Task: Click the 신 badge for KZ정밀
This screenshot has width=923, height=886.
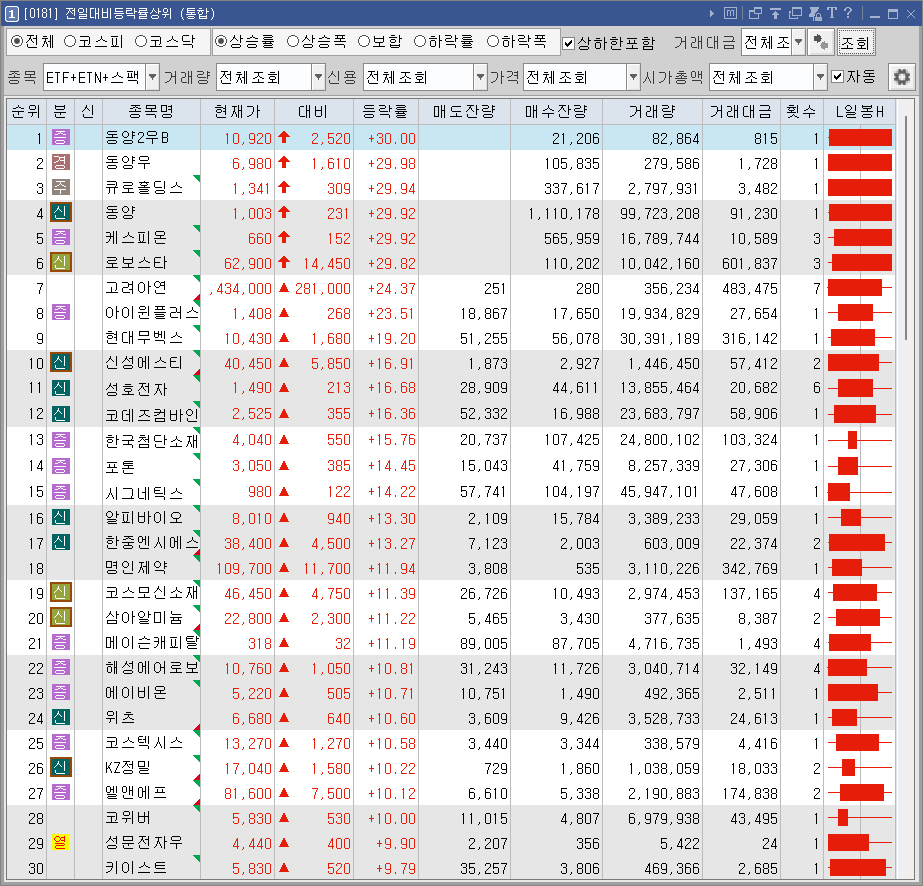Action: click(x=61, y=768)
